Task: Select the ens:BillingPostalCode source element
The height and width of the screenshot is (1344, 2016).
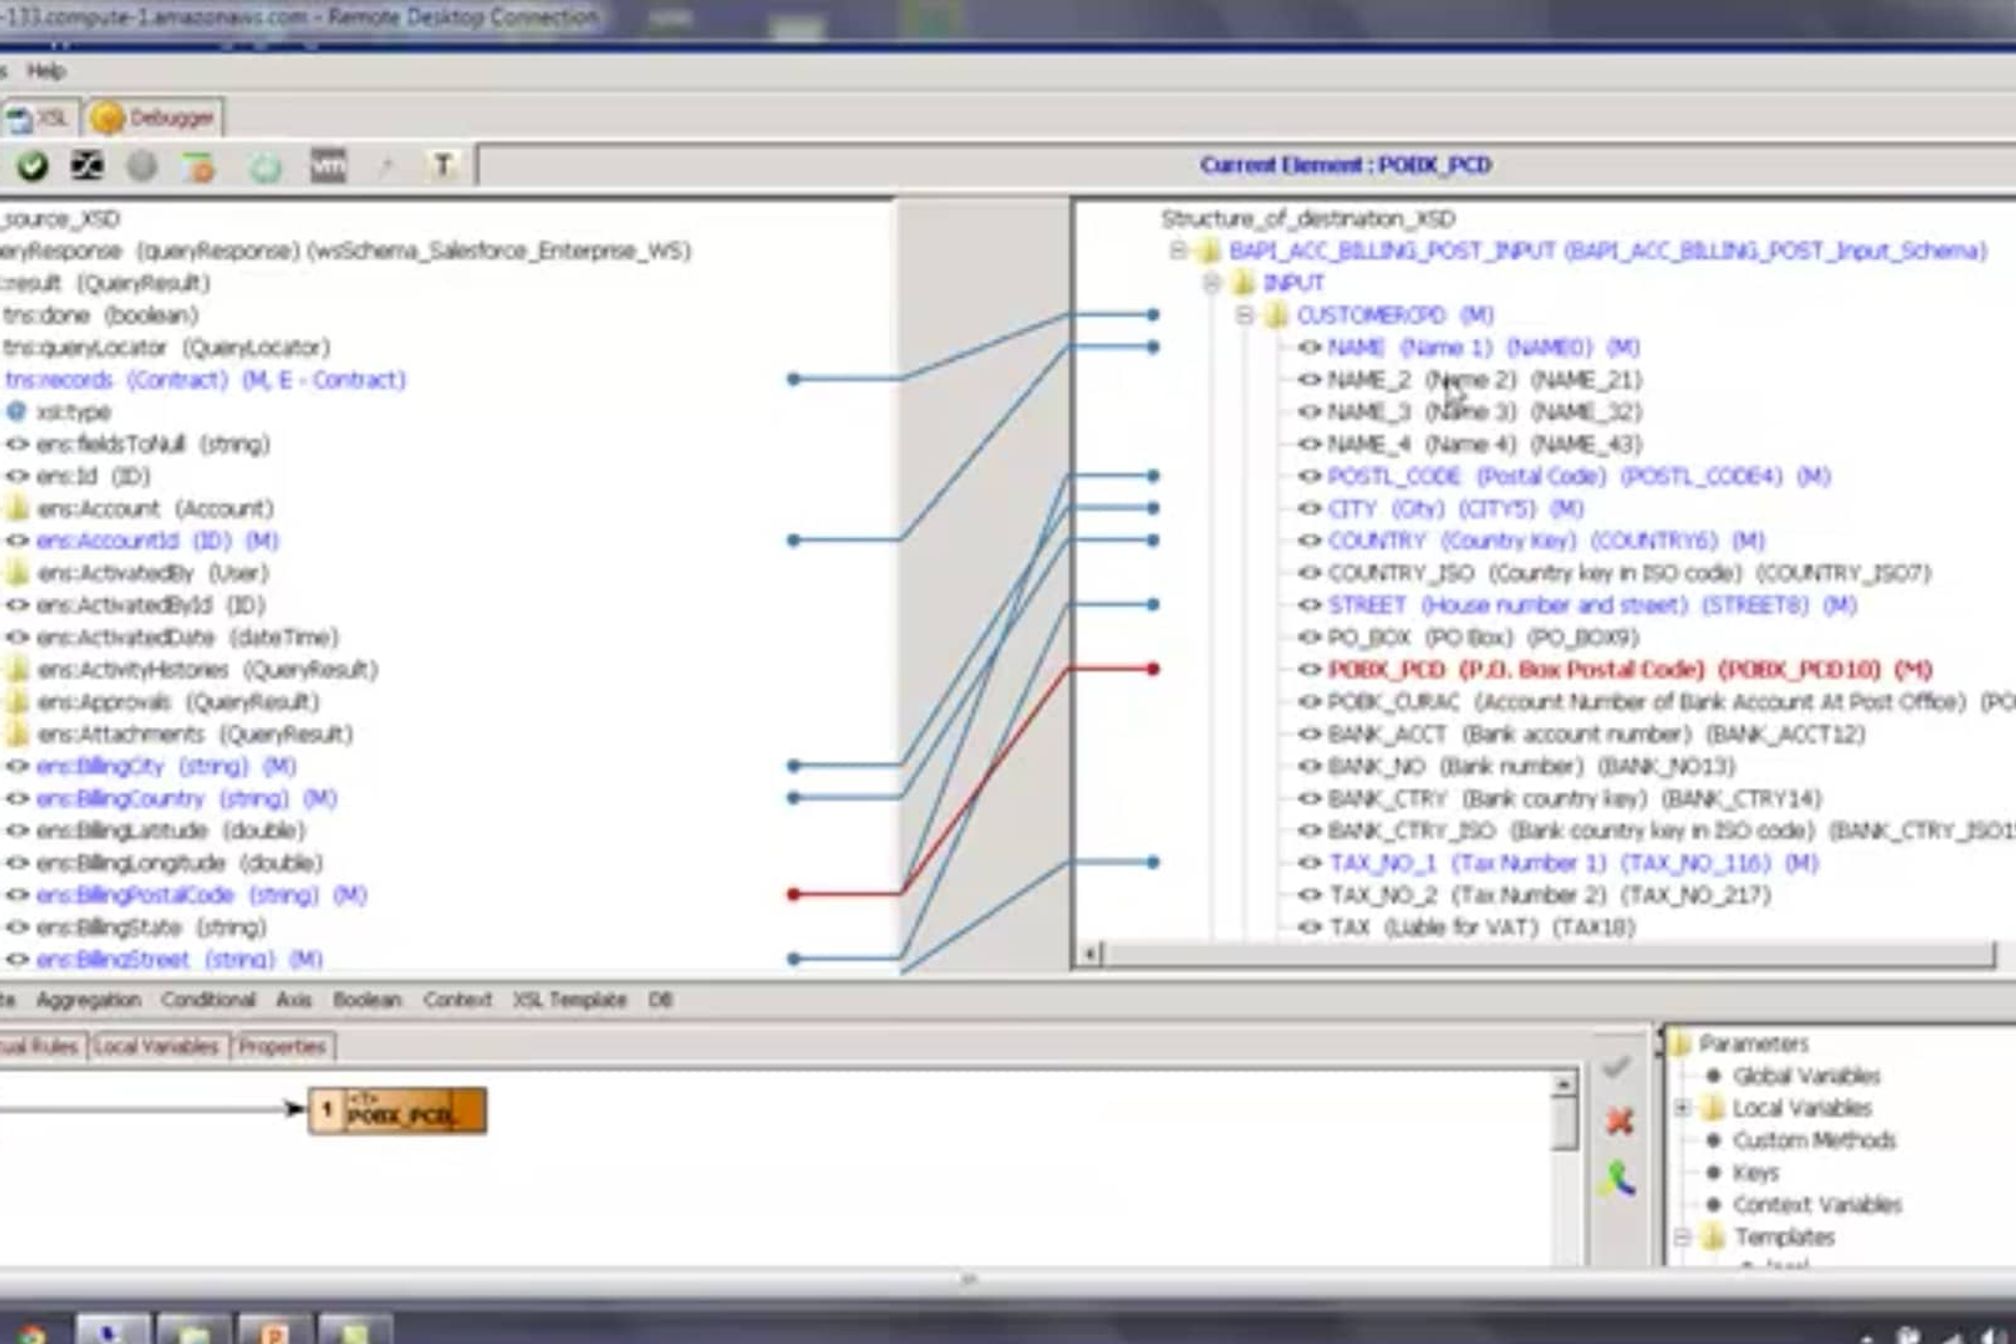Action: click(135, 895)
